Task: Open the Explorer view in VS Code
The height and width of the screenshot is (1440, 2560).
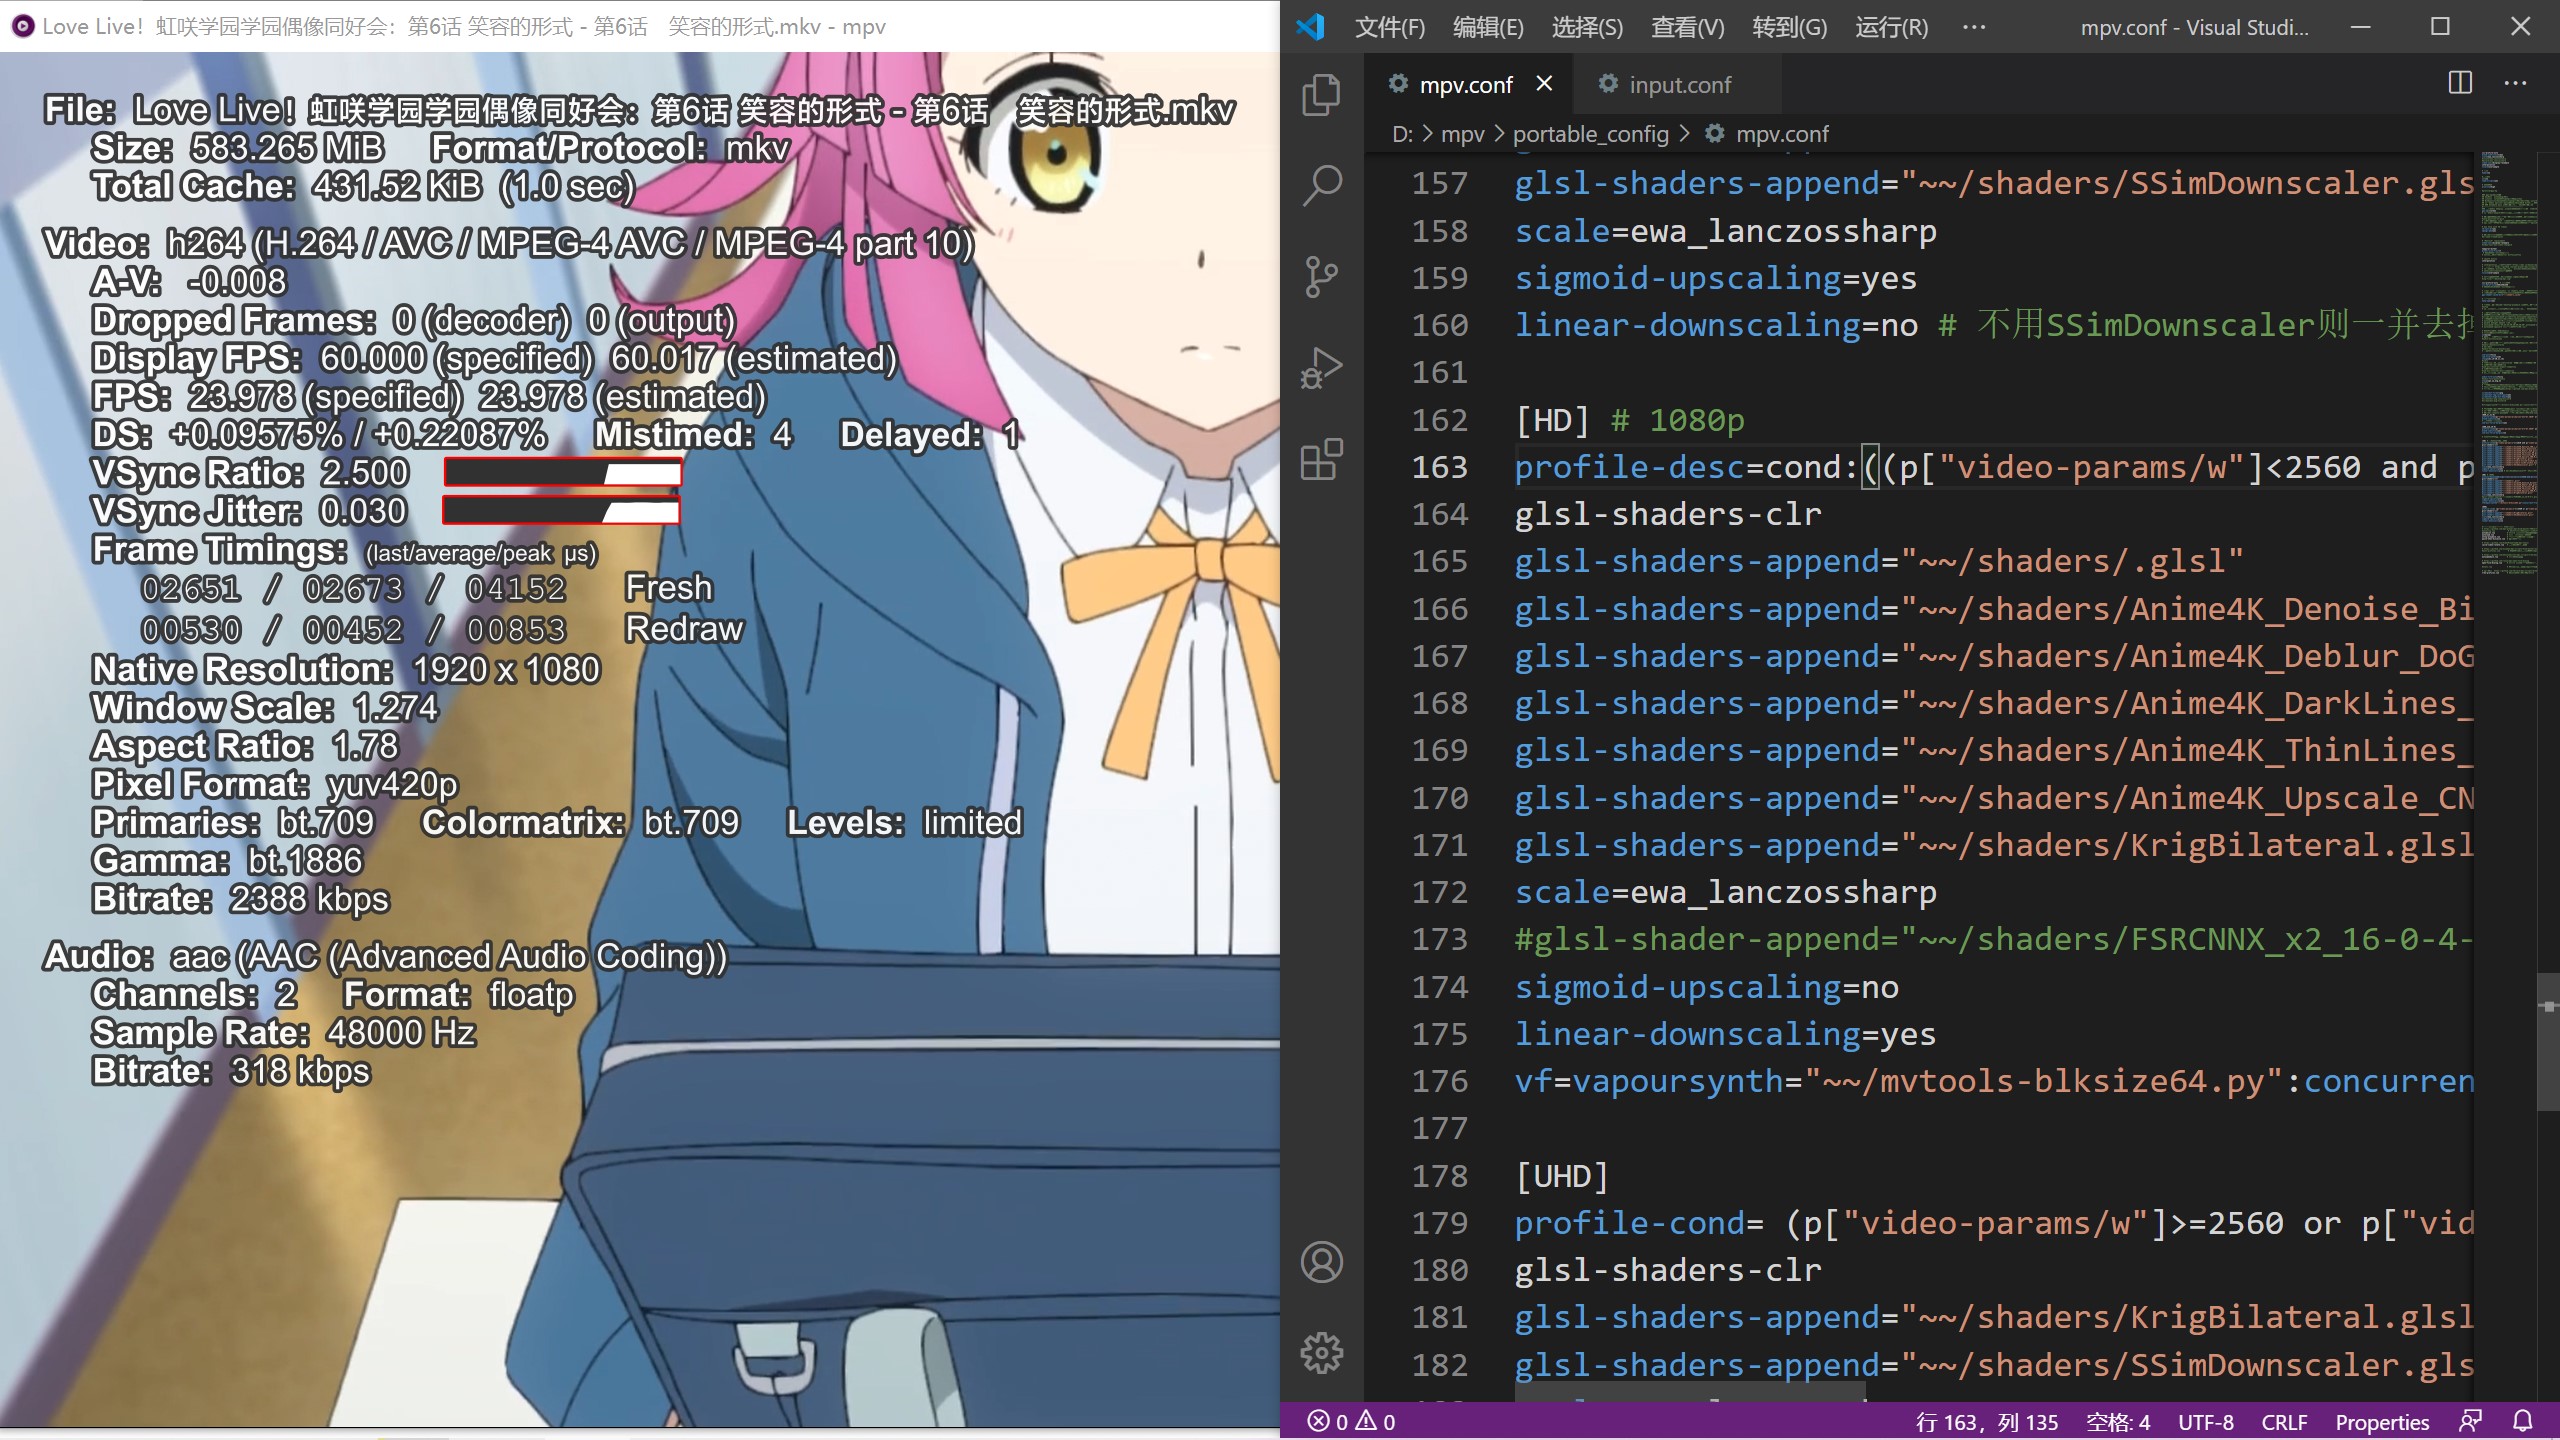Action: point(1321,94)
